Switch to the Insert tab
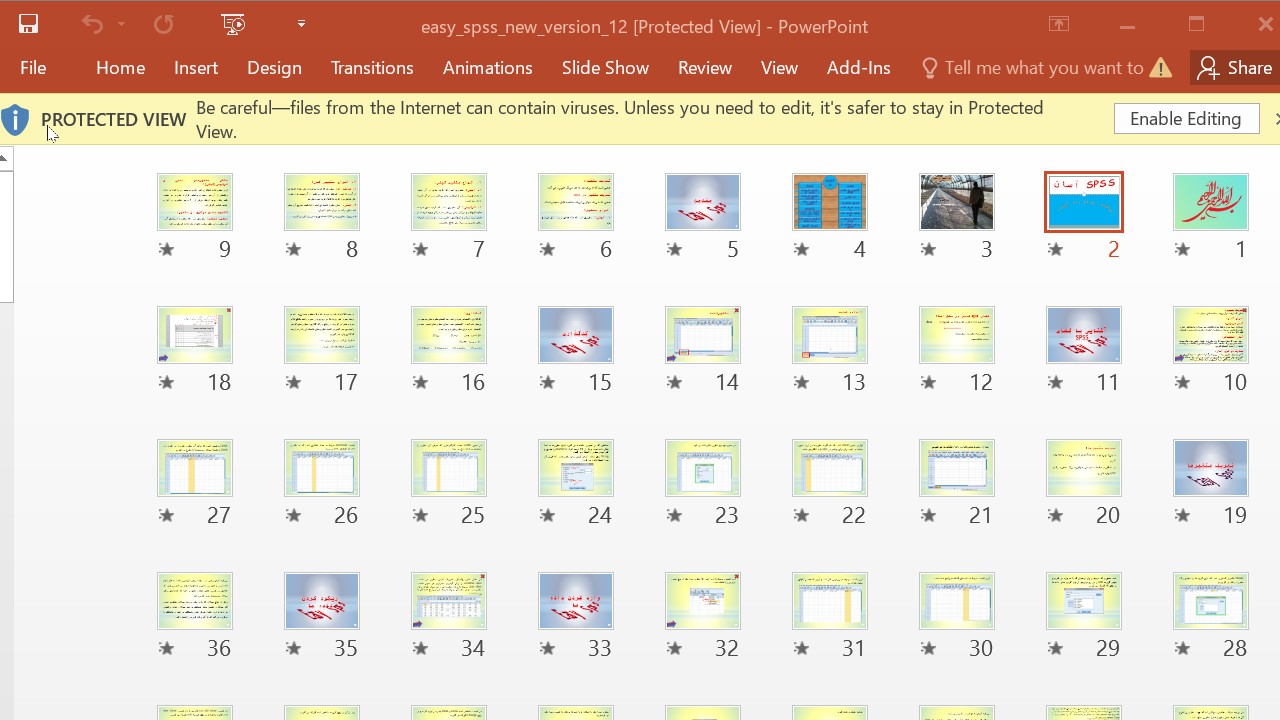 pyautogui.click(x=196, y=68)
